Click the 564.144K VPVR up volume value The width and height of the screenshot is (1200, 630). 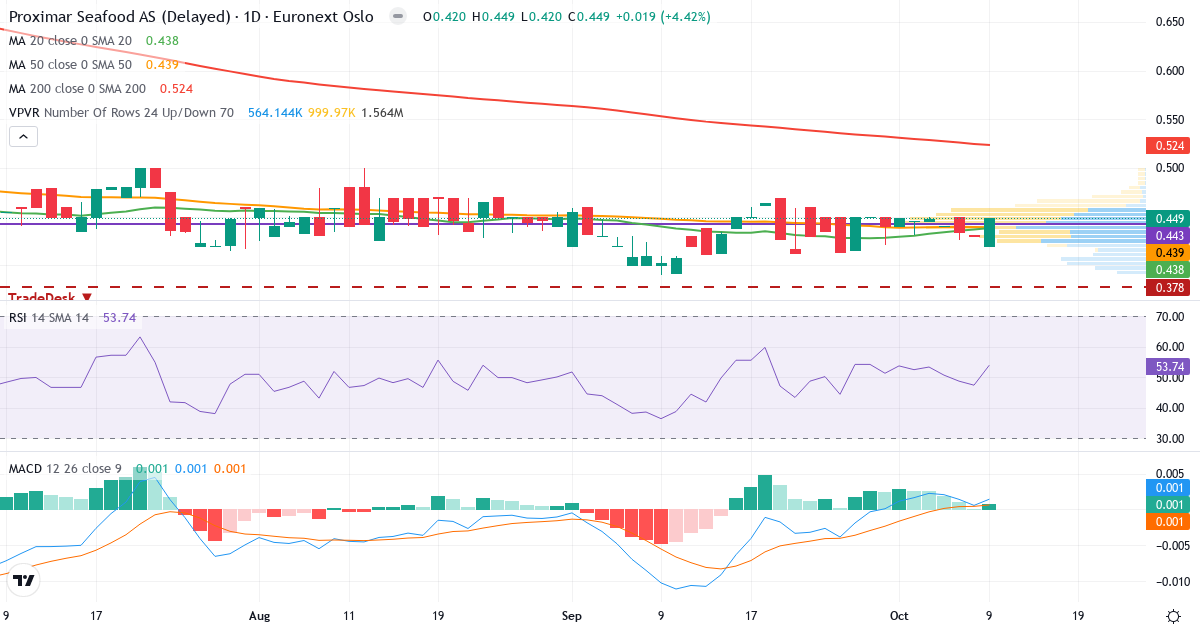pyautogui.click(x=274, y=113)
